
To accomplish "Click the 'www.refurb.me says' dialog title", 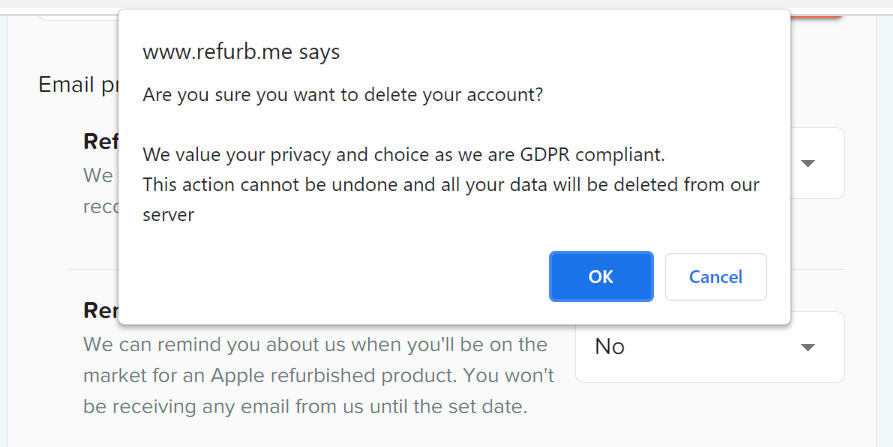I will 241,51.
